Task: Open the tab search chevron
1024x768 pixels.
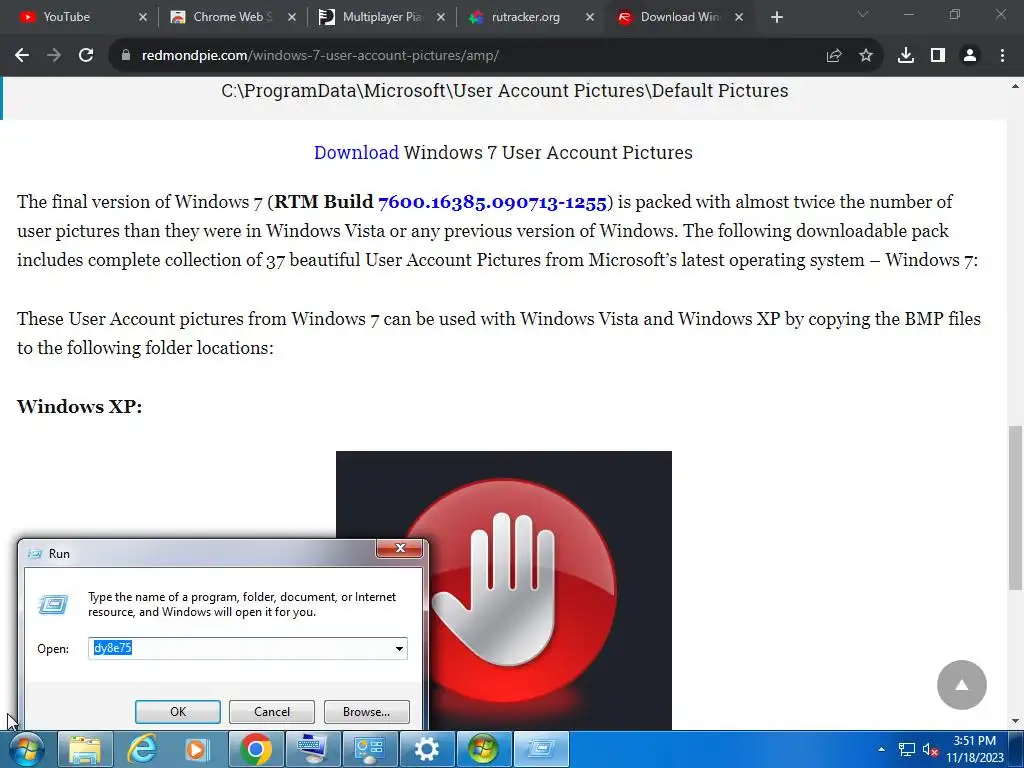Action: [x=863, y=14]
